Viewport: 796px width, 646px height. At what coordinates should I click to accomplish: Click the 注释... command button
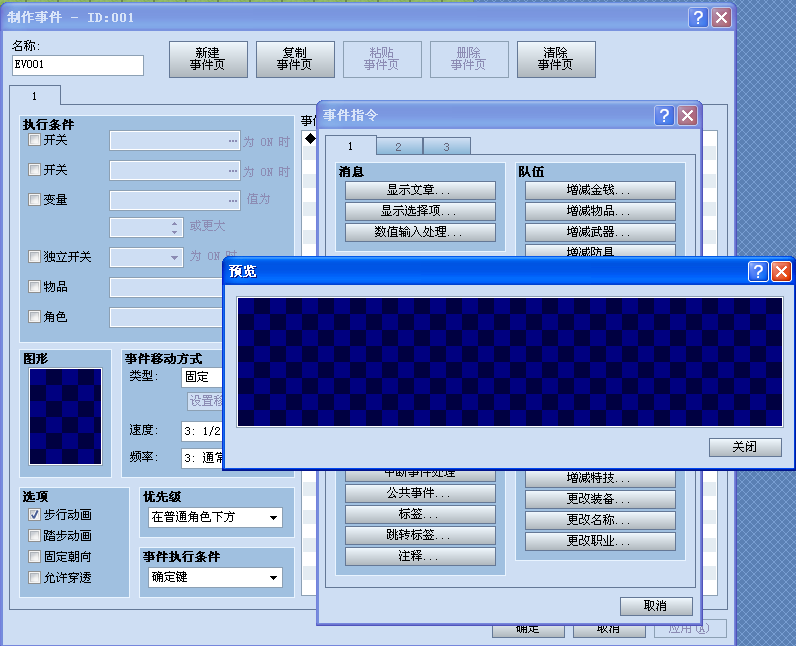tap(420, 557)
